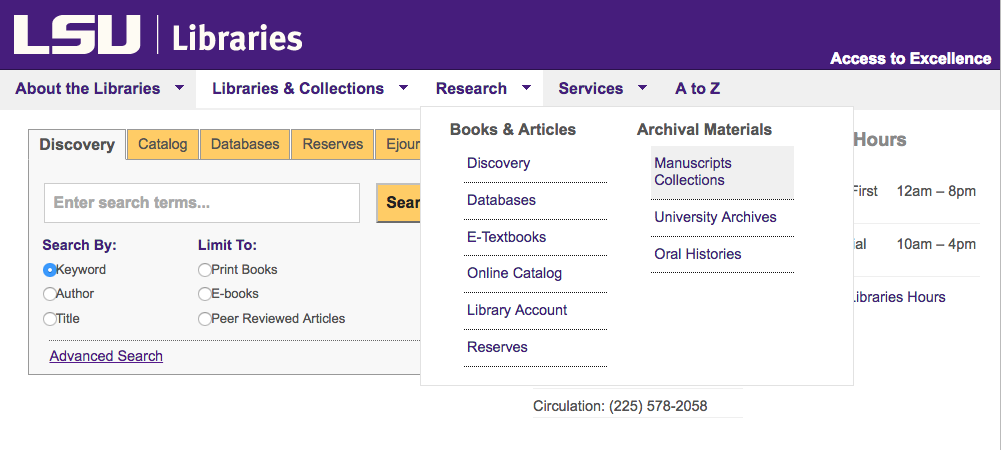Click the LSU logo

(77, 34)
